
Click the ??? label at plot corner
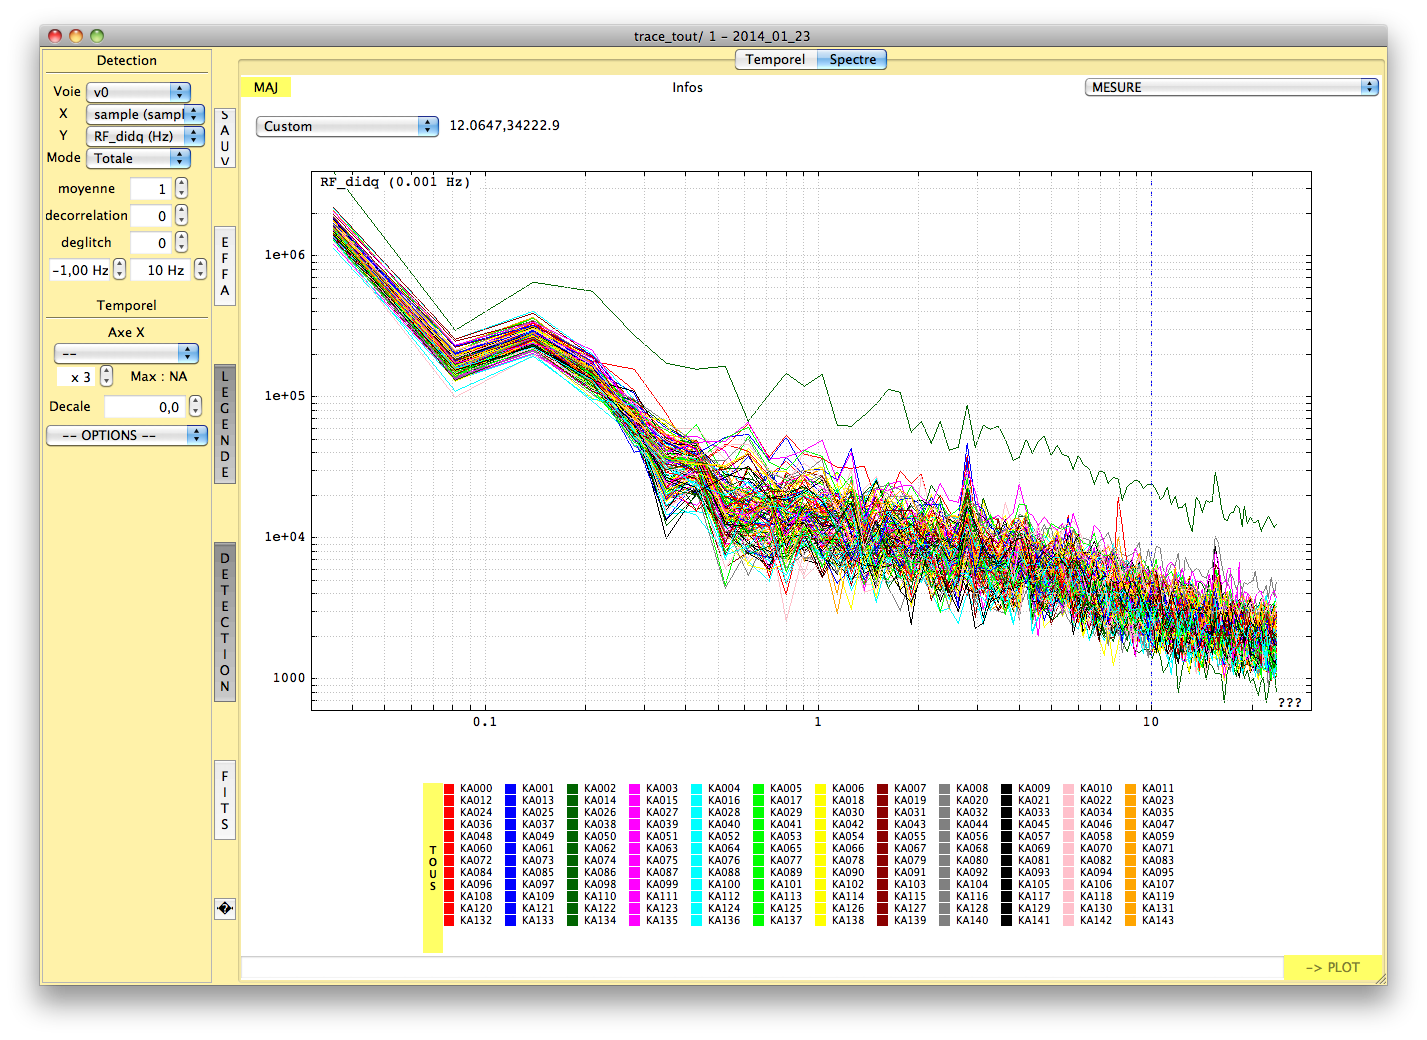point(1289,703)
